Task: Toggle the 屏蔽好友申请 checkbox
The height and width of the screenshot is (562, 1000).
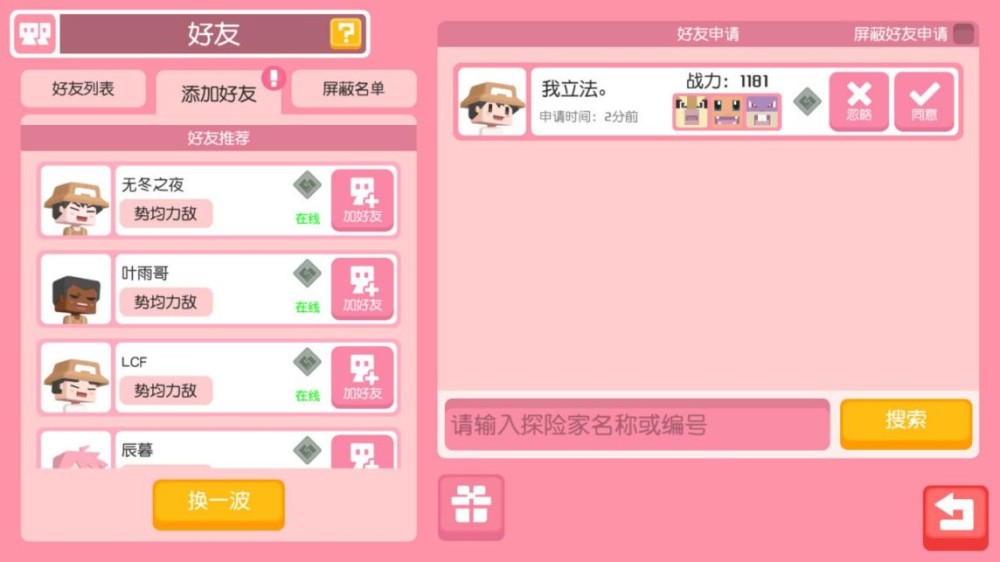Action: point(964,34)
